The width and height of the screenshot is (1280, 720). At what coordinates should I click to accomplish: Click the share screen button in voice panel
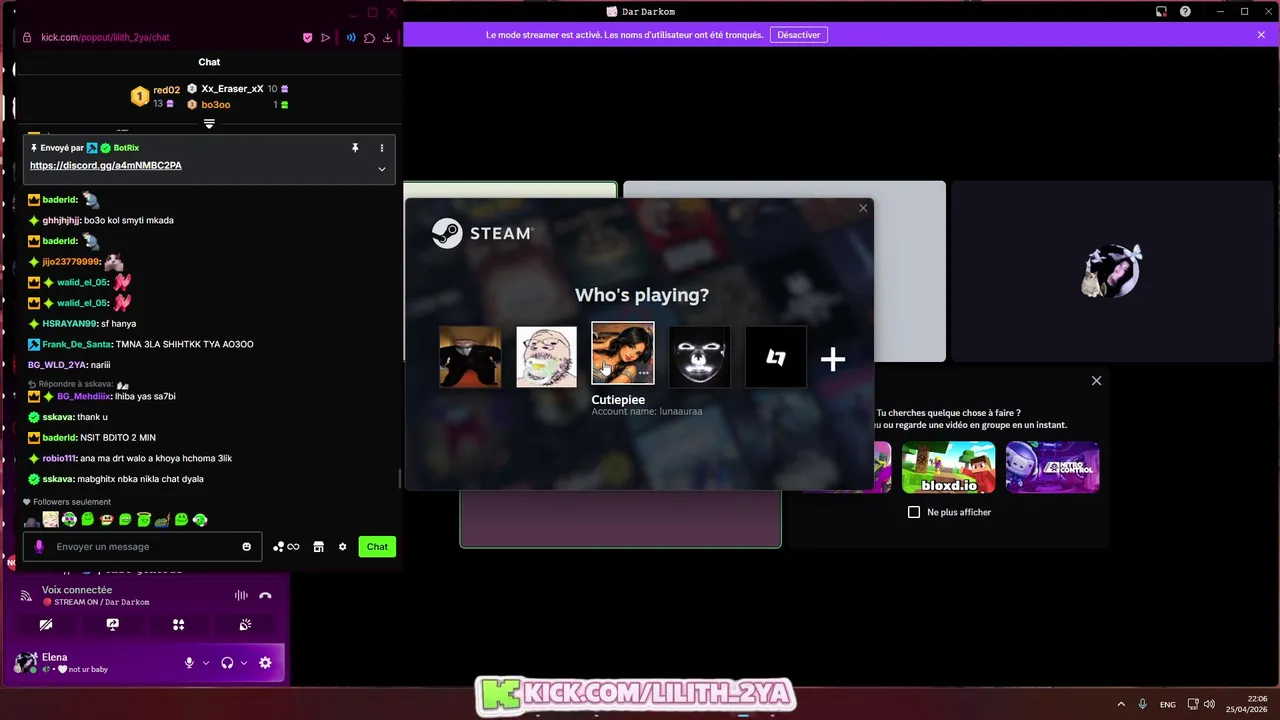point(113,624)
